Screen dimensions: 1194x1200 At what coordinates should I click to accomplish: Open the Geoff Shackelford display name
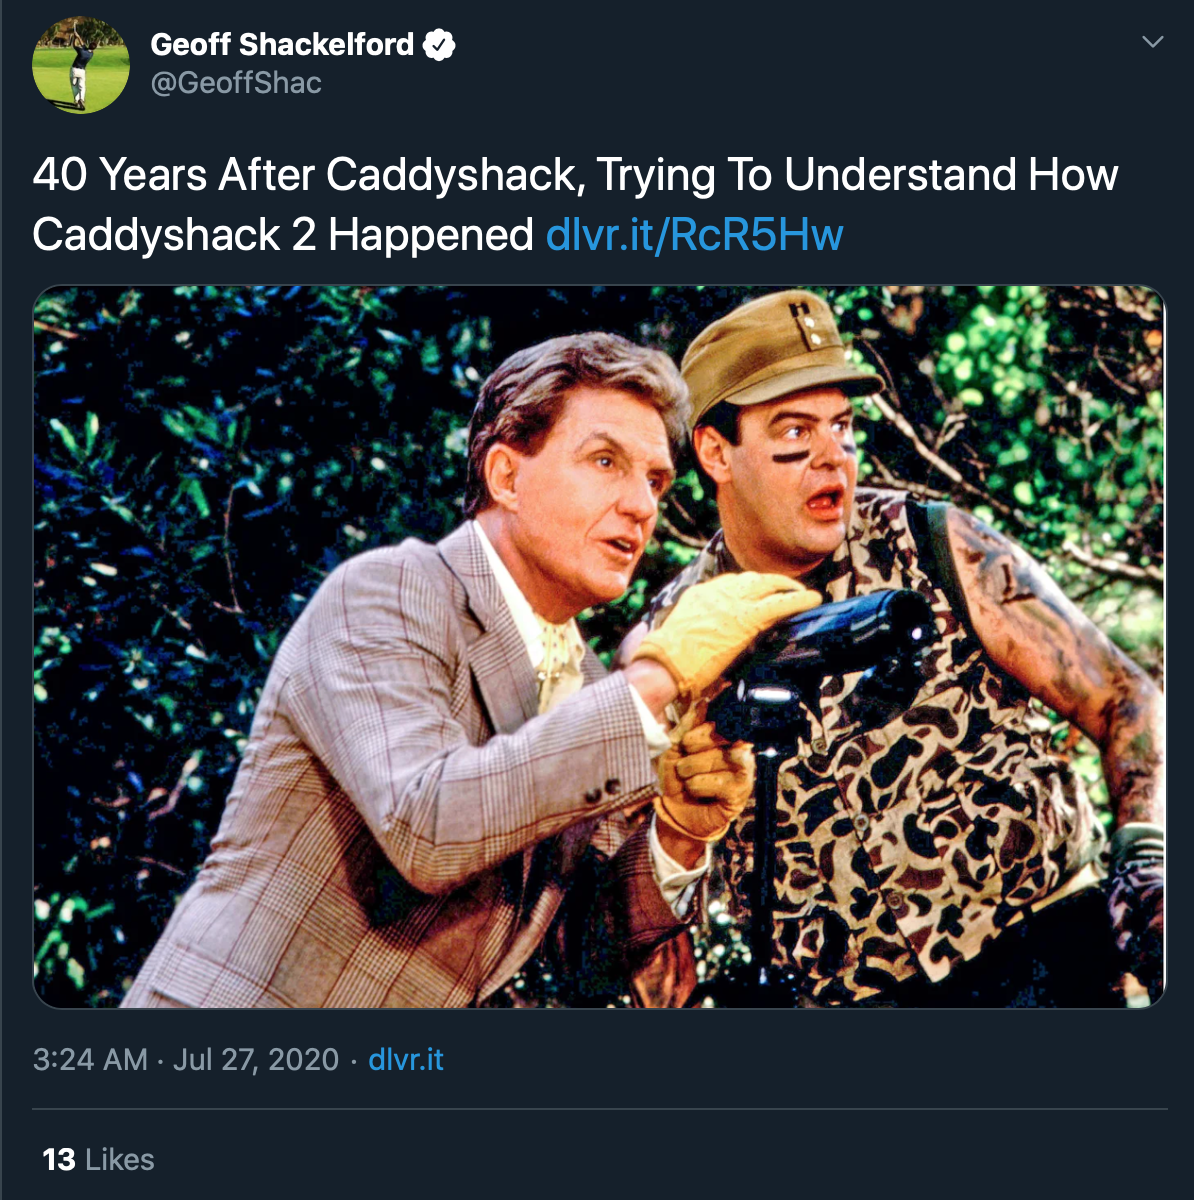coord(282,45)
